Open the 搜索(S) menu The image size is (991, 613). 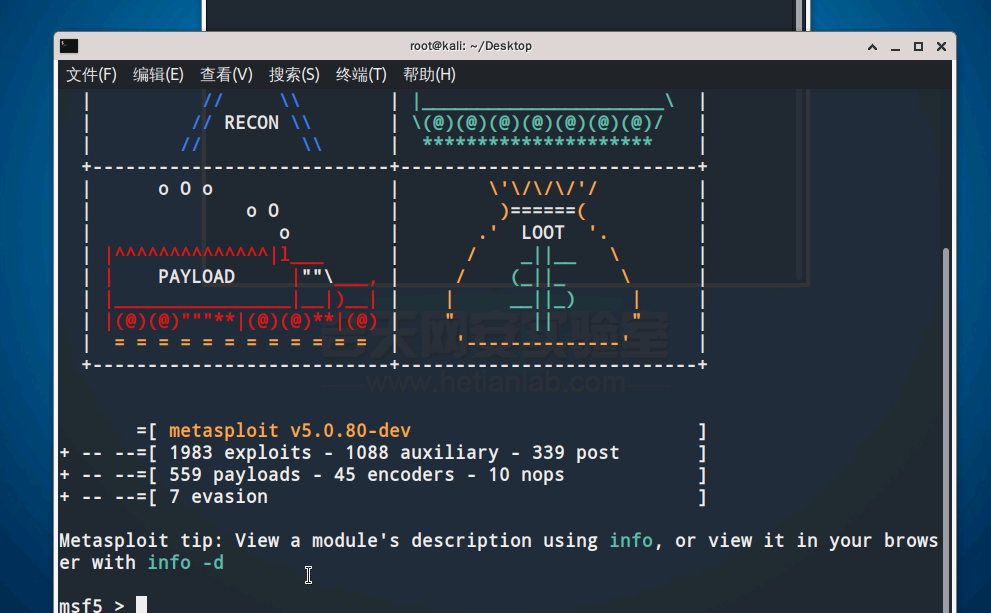pos(294,75)
